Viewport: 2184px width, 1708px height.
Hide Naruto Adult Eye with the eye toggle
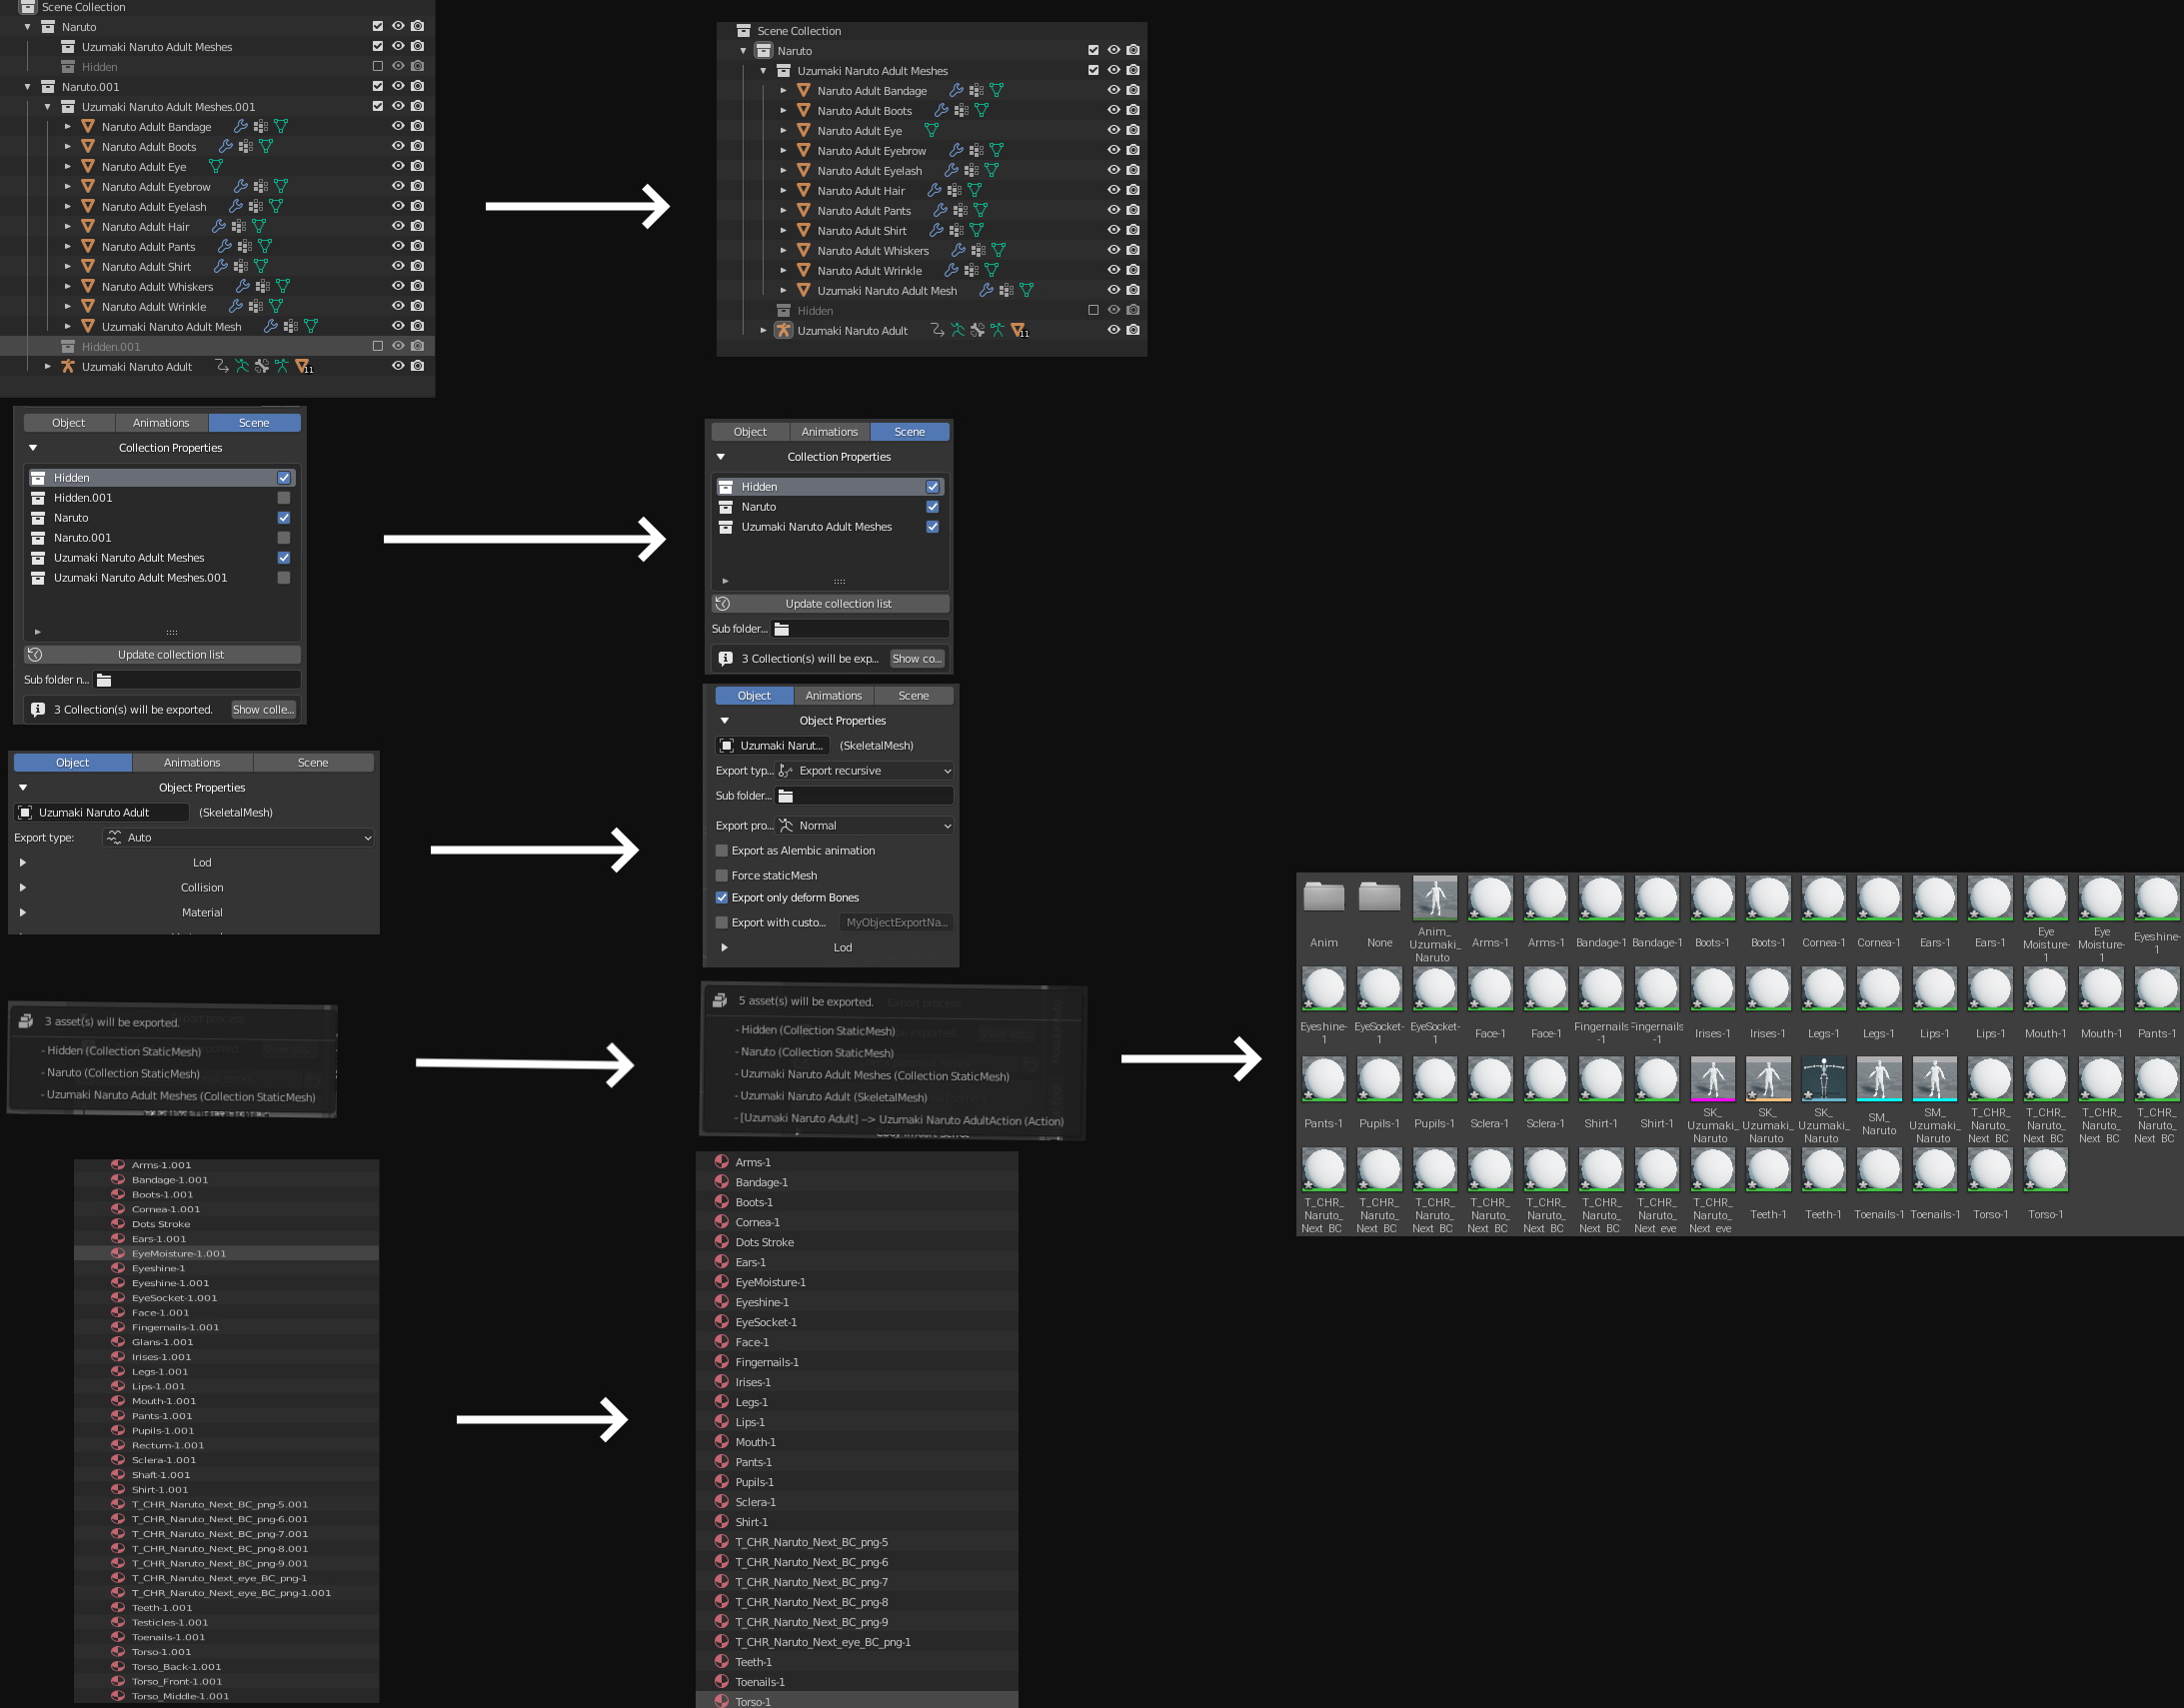pyautogui.click(x=397, y=166)
